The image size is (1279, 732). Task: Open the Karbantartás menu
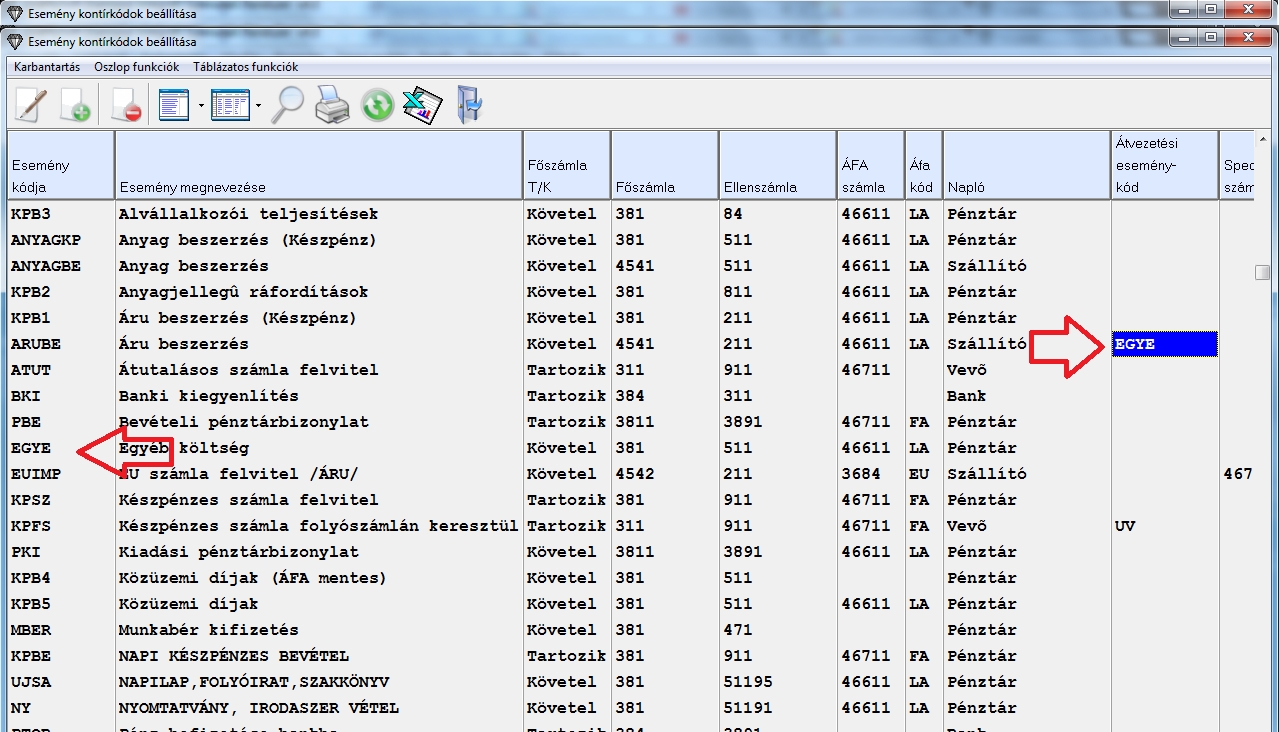click(47, 67)
